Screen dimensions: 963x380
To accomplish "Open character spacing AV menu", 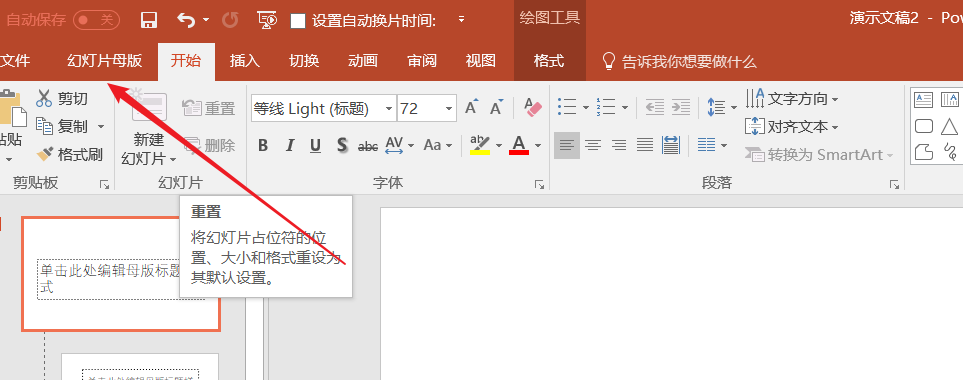I will pyautogui.click(x=399, y=145).
